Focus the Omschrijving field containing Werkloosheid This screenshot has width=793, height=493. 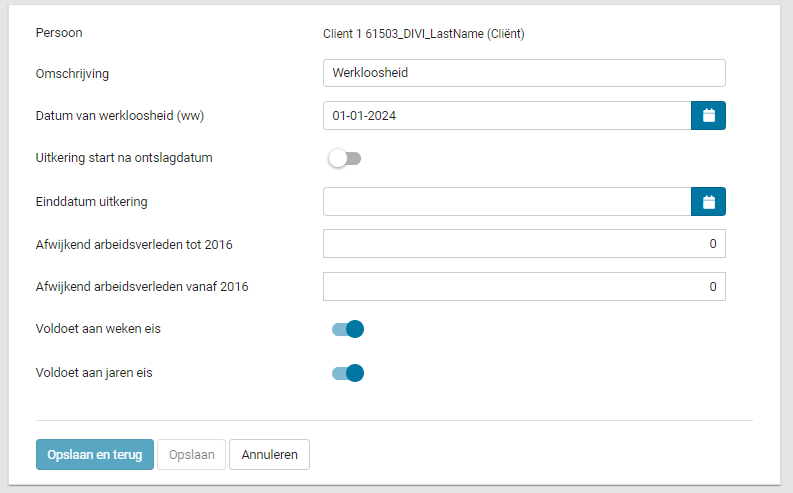pos(524,73)
